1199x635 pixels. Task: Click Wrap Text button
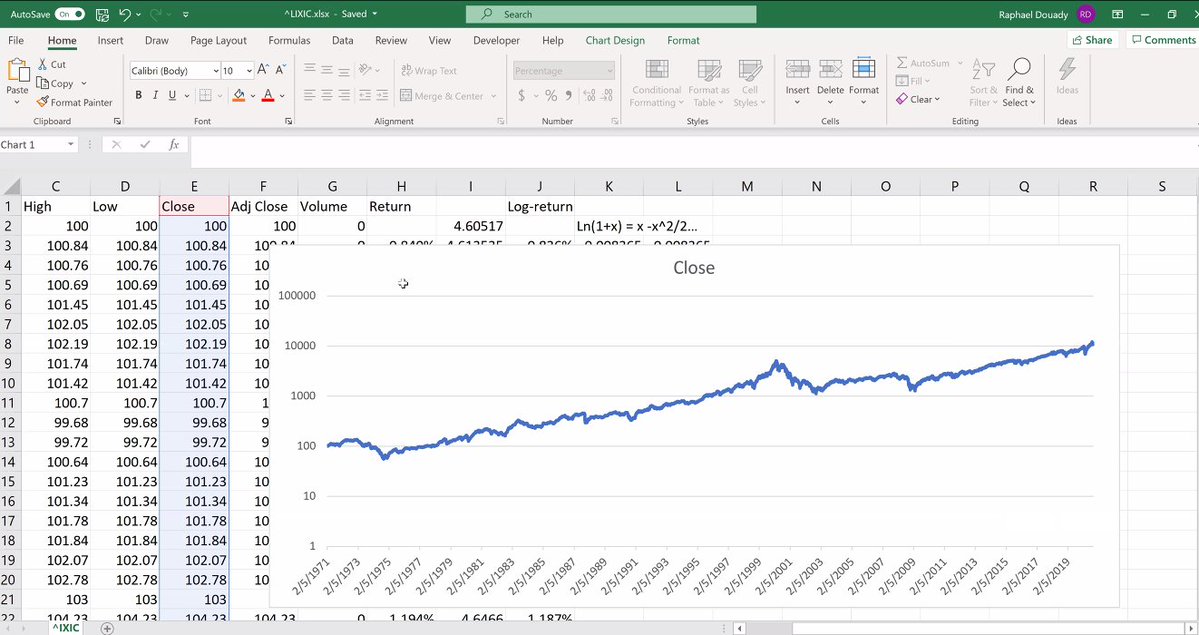coord(429,70)
